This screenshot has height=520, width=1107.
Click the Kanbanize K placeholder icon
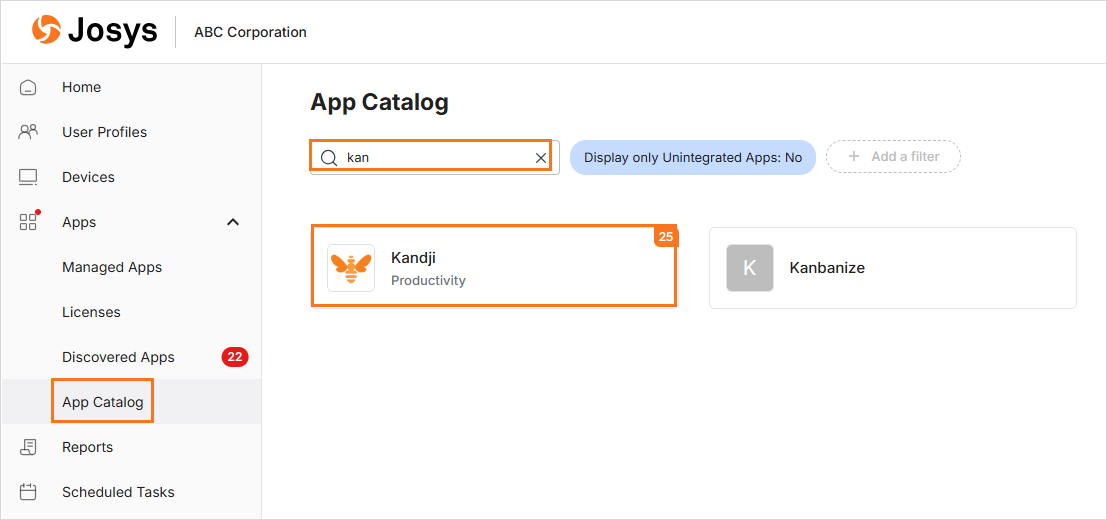[x=750, y=268]
